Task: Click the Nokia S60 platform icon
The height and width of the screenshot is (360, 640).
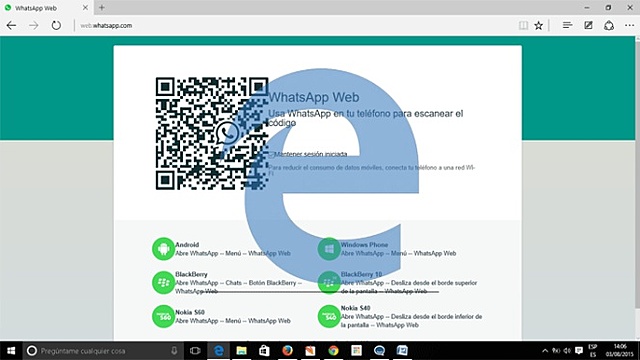Action: coord(163,316)
